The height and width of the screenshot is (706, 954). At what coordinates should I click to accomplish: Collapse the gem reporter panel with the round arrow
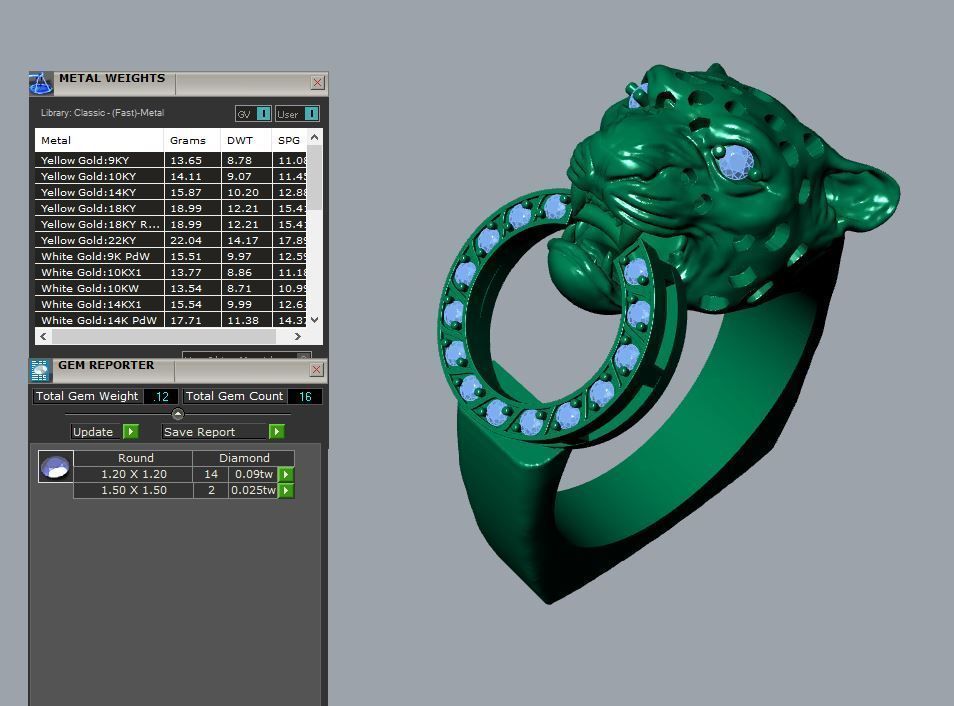tap(178, 414)
